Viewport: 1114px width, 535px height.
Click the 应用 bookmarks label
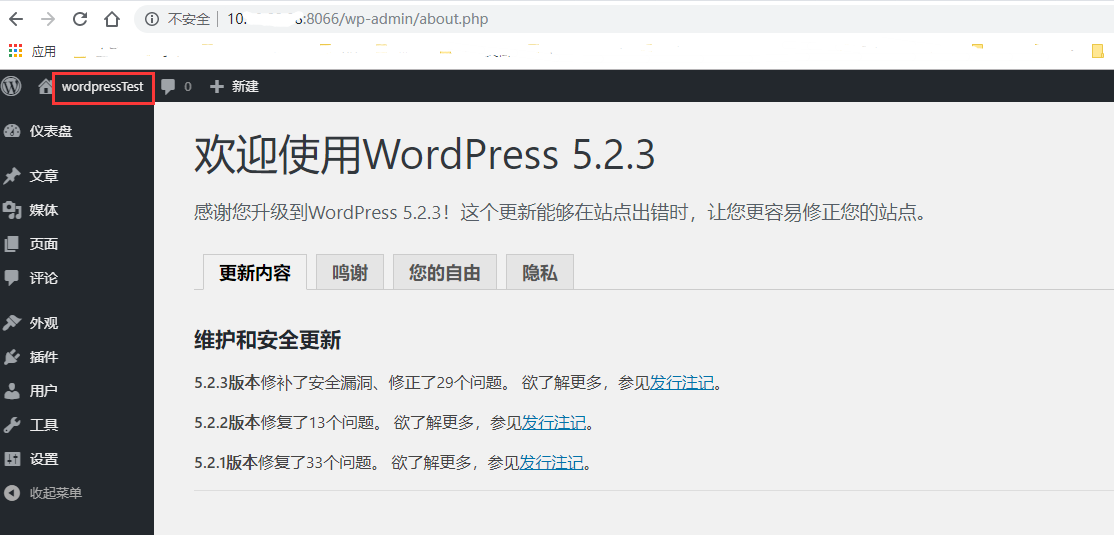[x=43, y=51]
